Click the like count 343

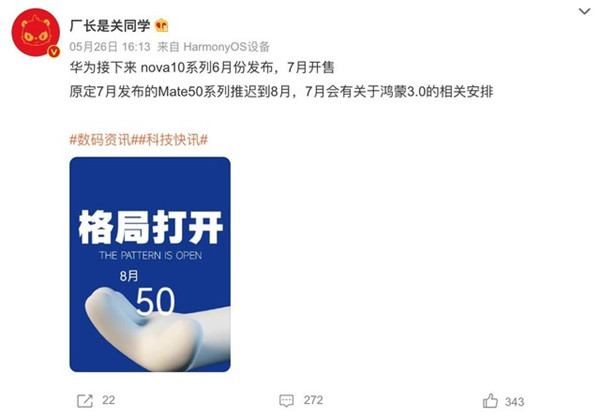pyautogui.click(x=515, y=402)
